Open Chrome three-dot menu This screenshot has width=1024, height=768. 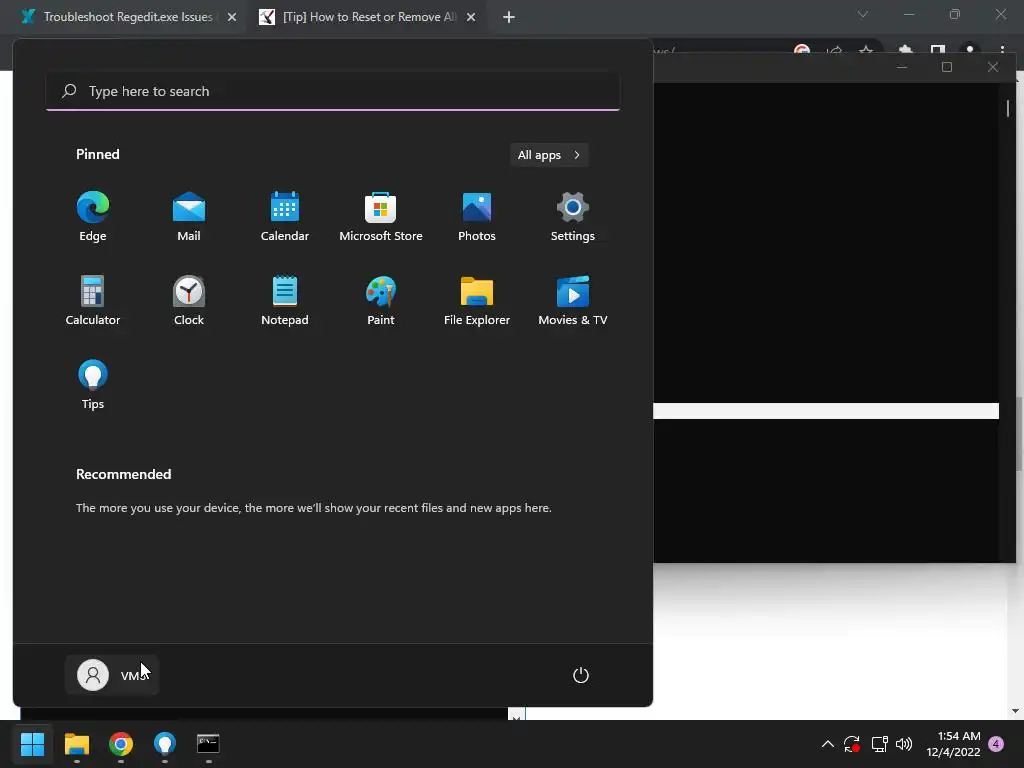pos(1002,50)
